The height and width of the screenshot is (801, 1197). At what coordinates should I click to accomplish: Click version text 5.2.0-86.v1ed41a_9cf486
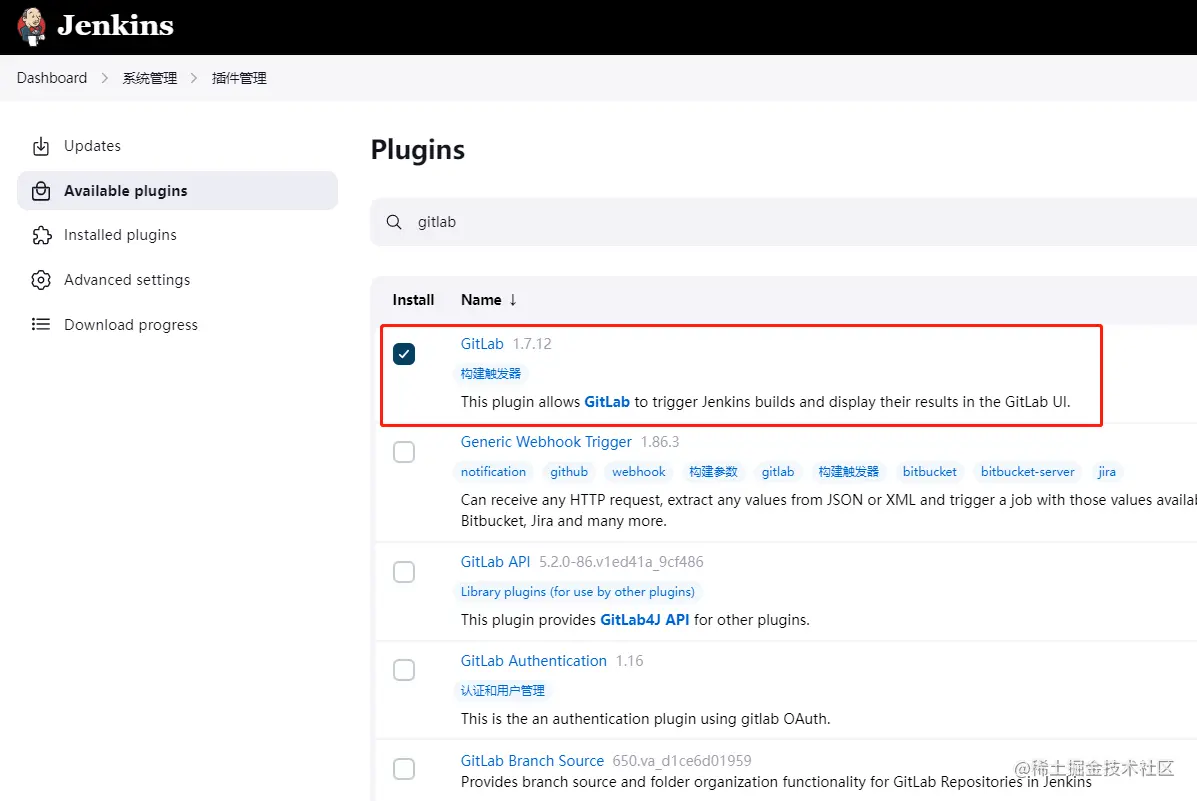tap(621, 562)
